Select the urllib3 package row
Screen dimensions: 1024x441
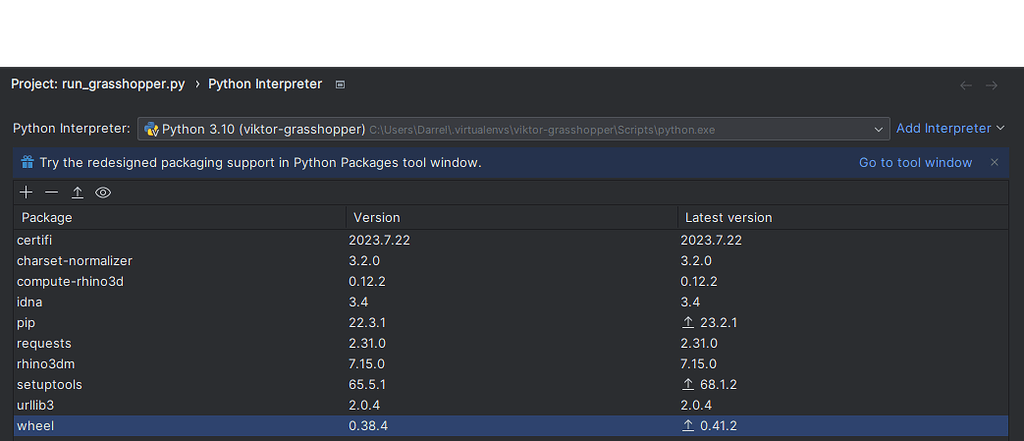(511, 405)
